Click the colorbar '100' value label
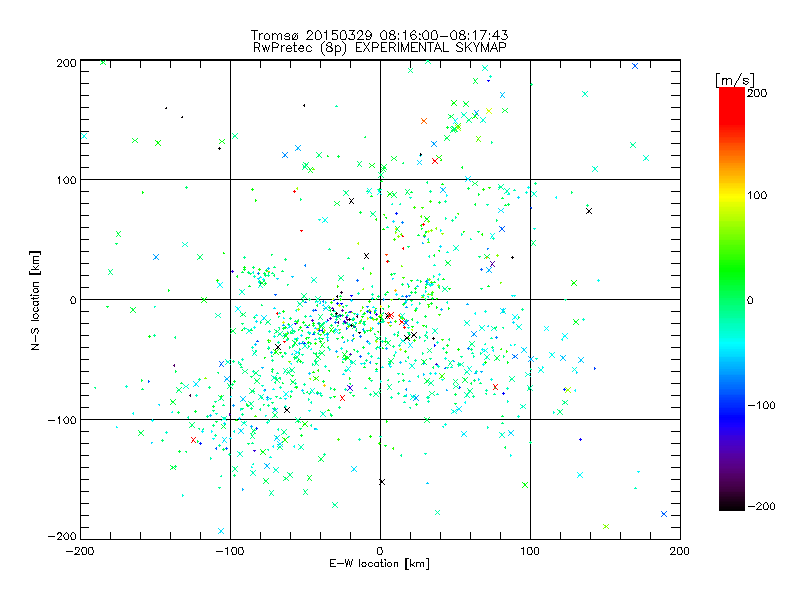This screenshot has height=600, width=800. coord(757,195)
